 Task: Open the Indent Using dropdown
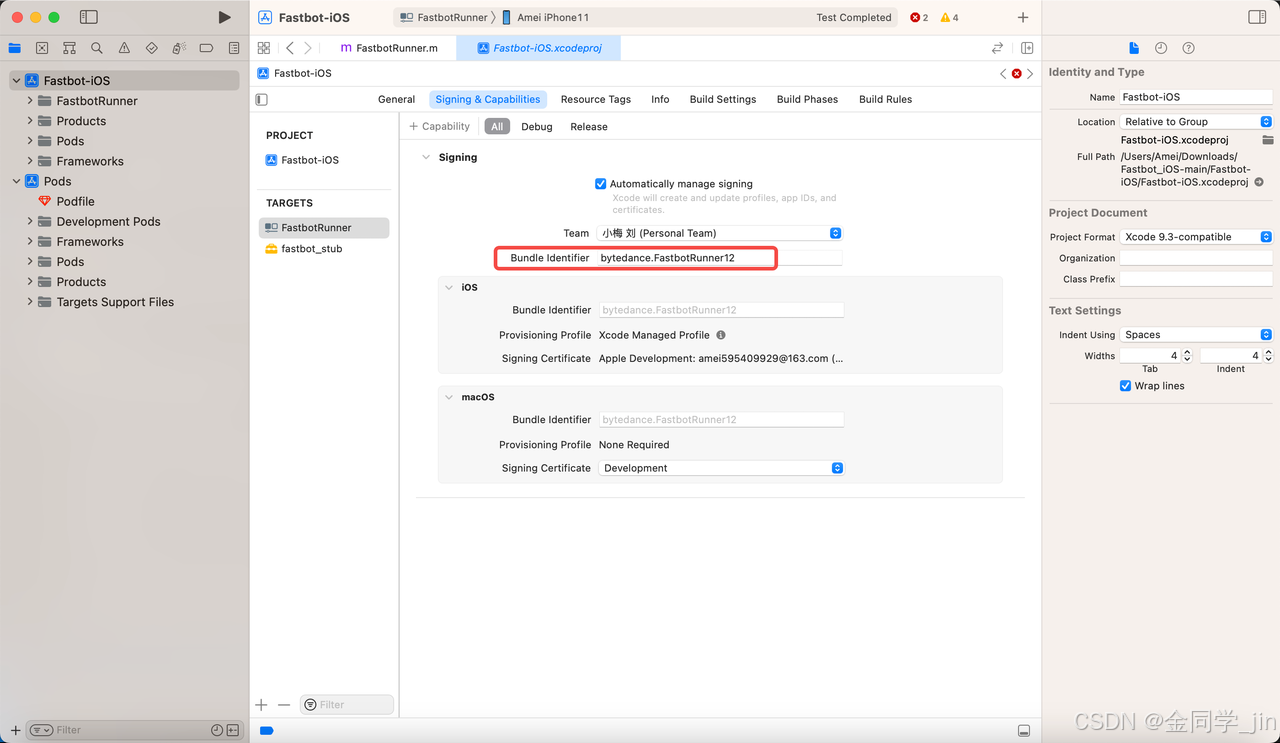click(1196, 335)
